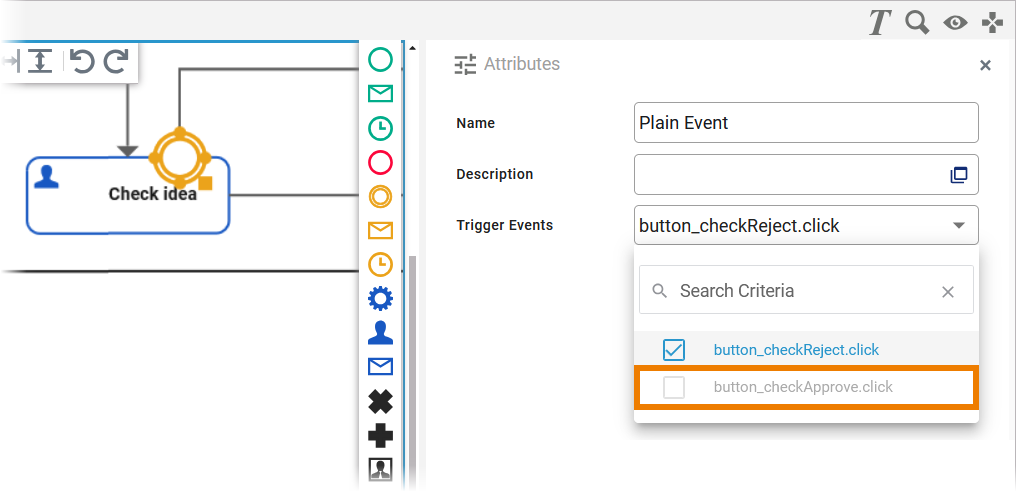Image resolution: width=1016 pixels, height=492 pixels.
Task: Uncheck the button_checkReject.click checkbox
Action: tap(674, 350)
